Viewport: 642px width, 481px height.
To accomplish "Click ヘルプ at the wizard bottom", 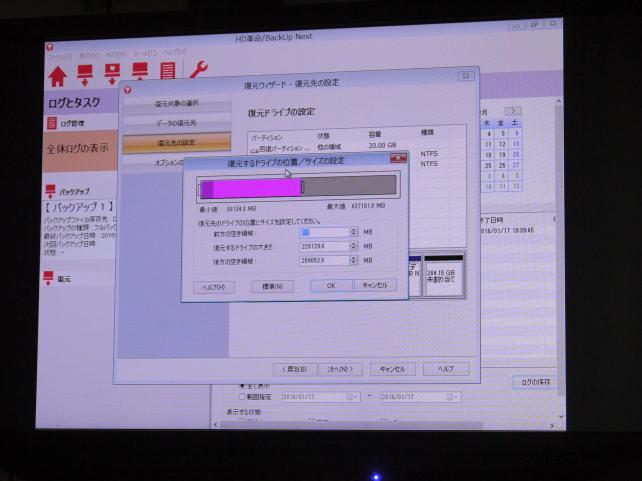I will pos(446,368).
